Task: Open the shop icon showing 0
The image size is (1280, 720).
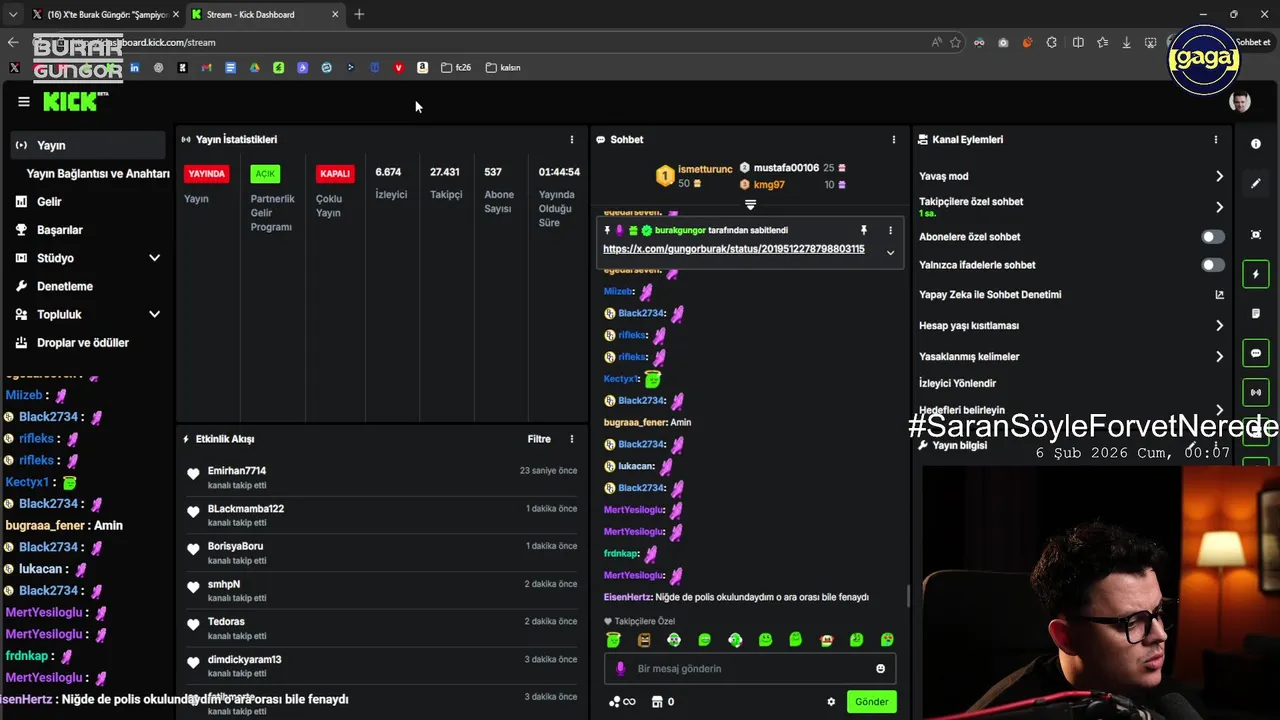Action: tap(663, 702)
